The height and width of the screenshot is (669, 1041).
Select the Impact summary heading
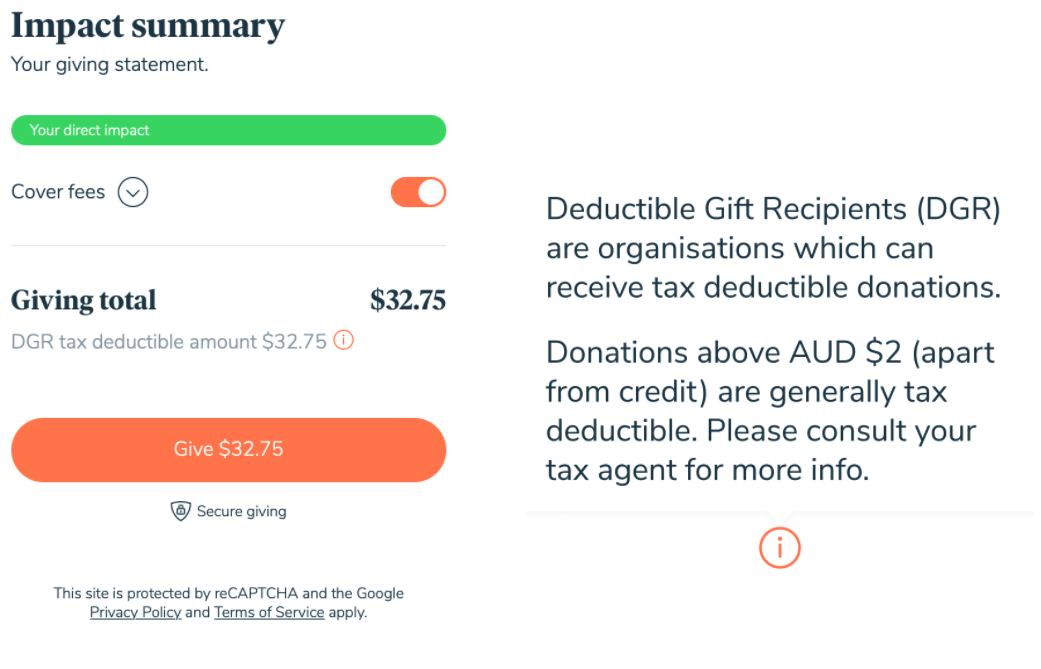click(x=146, y=25)
